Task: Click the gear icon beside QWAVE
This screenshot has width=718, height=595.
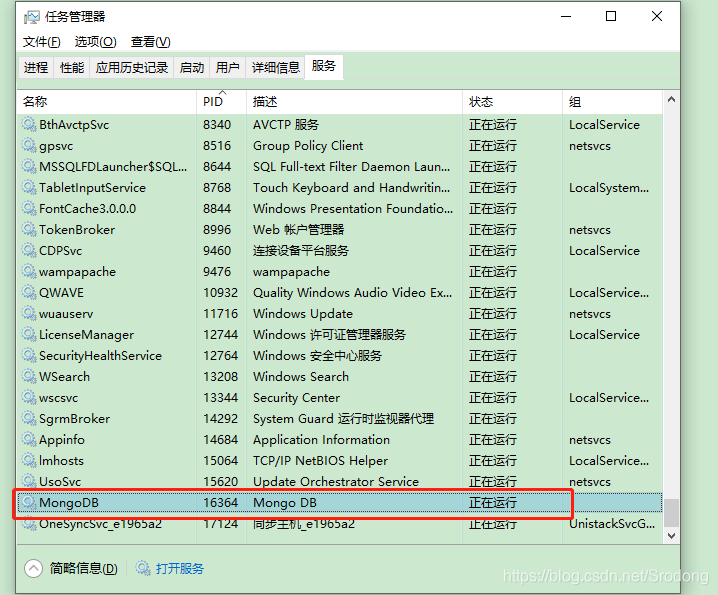Action: [x=29, y=292]
